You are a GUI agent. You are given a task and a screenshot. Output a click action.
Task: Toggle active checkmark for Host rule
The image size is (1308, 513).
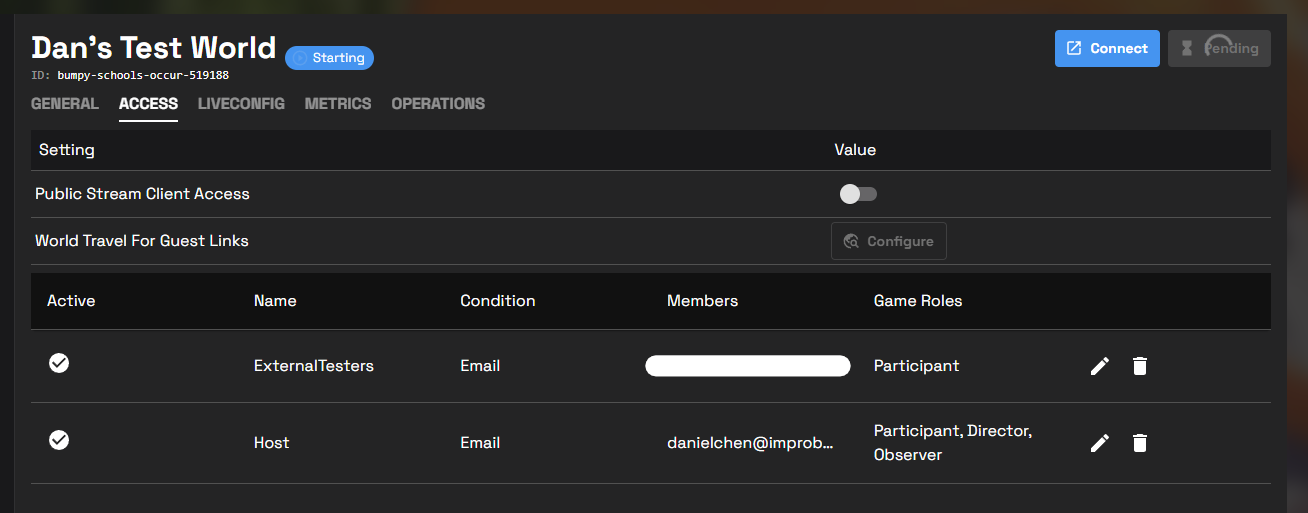pos(59,440)
